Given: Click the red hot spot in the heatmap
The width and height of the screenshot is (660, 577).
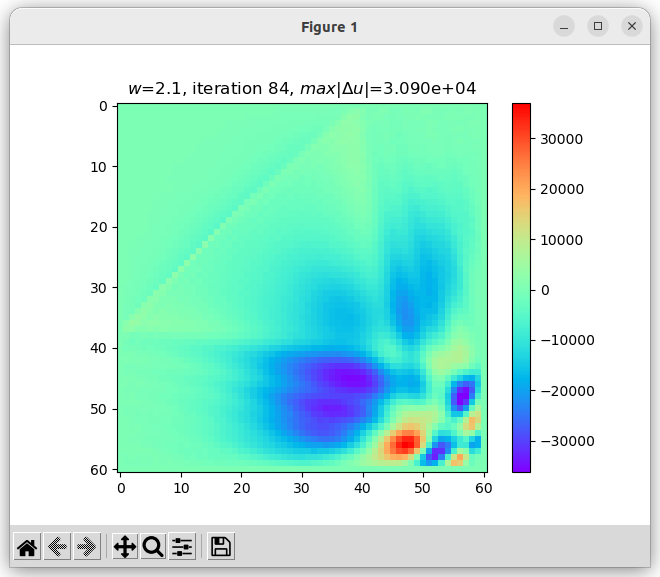Looking at the screenshot, I should point(405,444).
